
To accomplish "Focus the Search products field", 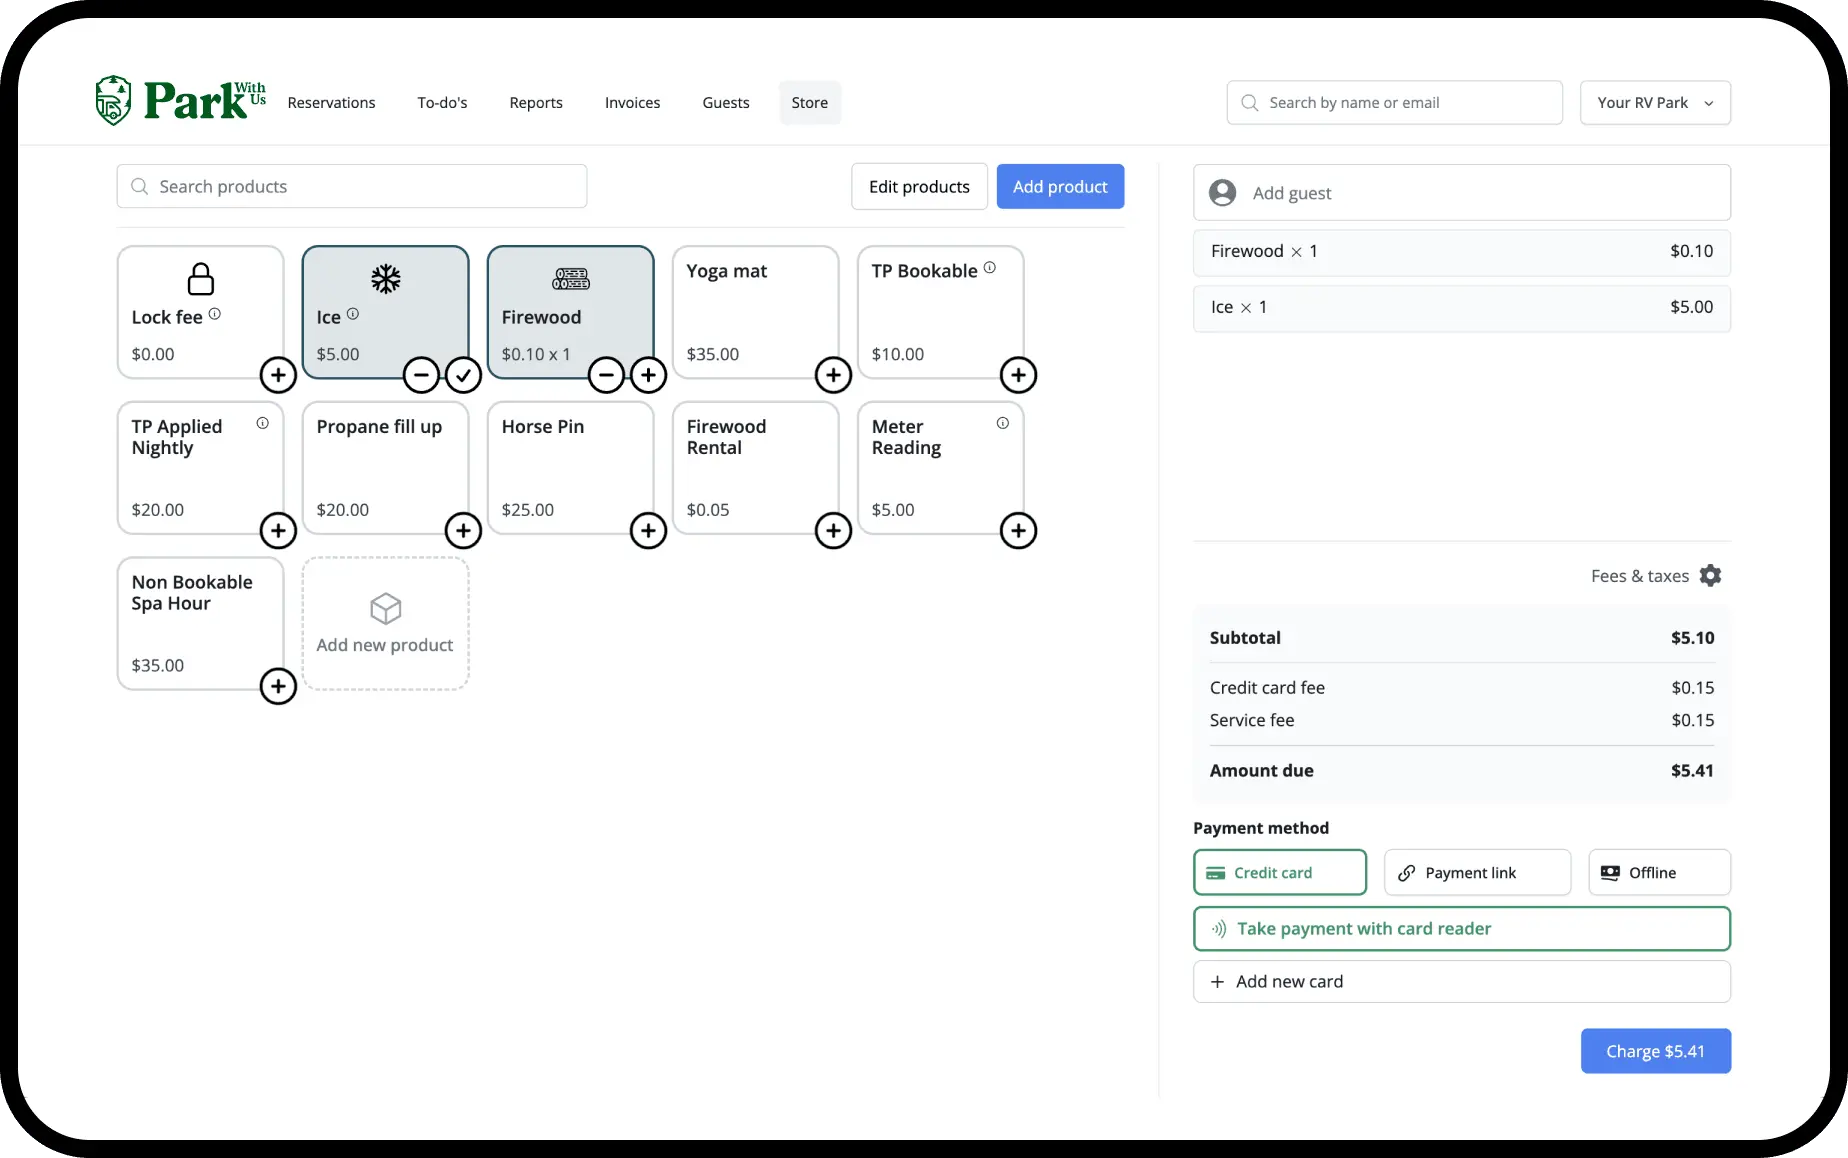I will 351,186.
